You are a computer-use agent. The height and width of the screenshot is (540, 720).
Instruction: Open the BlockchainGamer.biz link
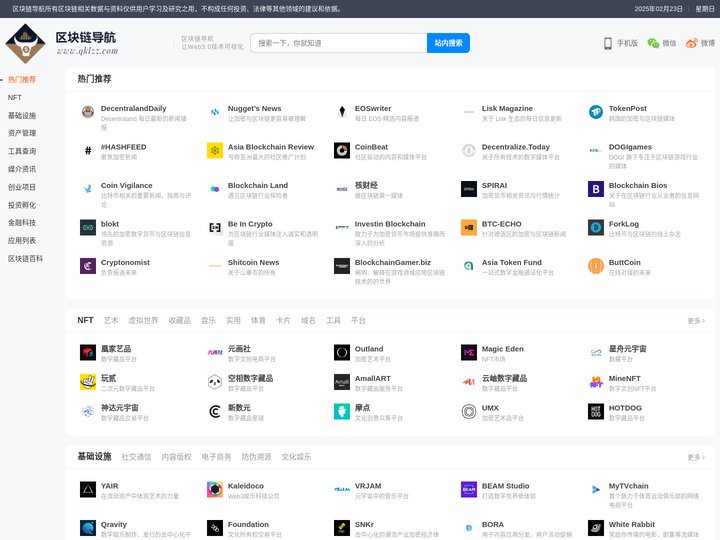tap(393, 263)
